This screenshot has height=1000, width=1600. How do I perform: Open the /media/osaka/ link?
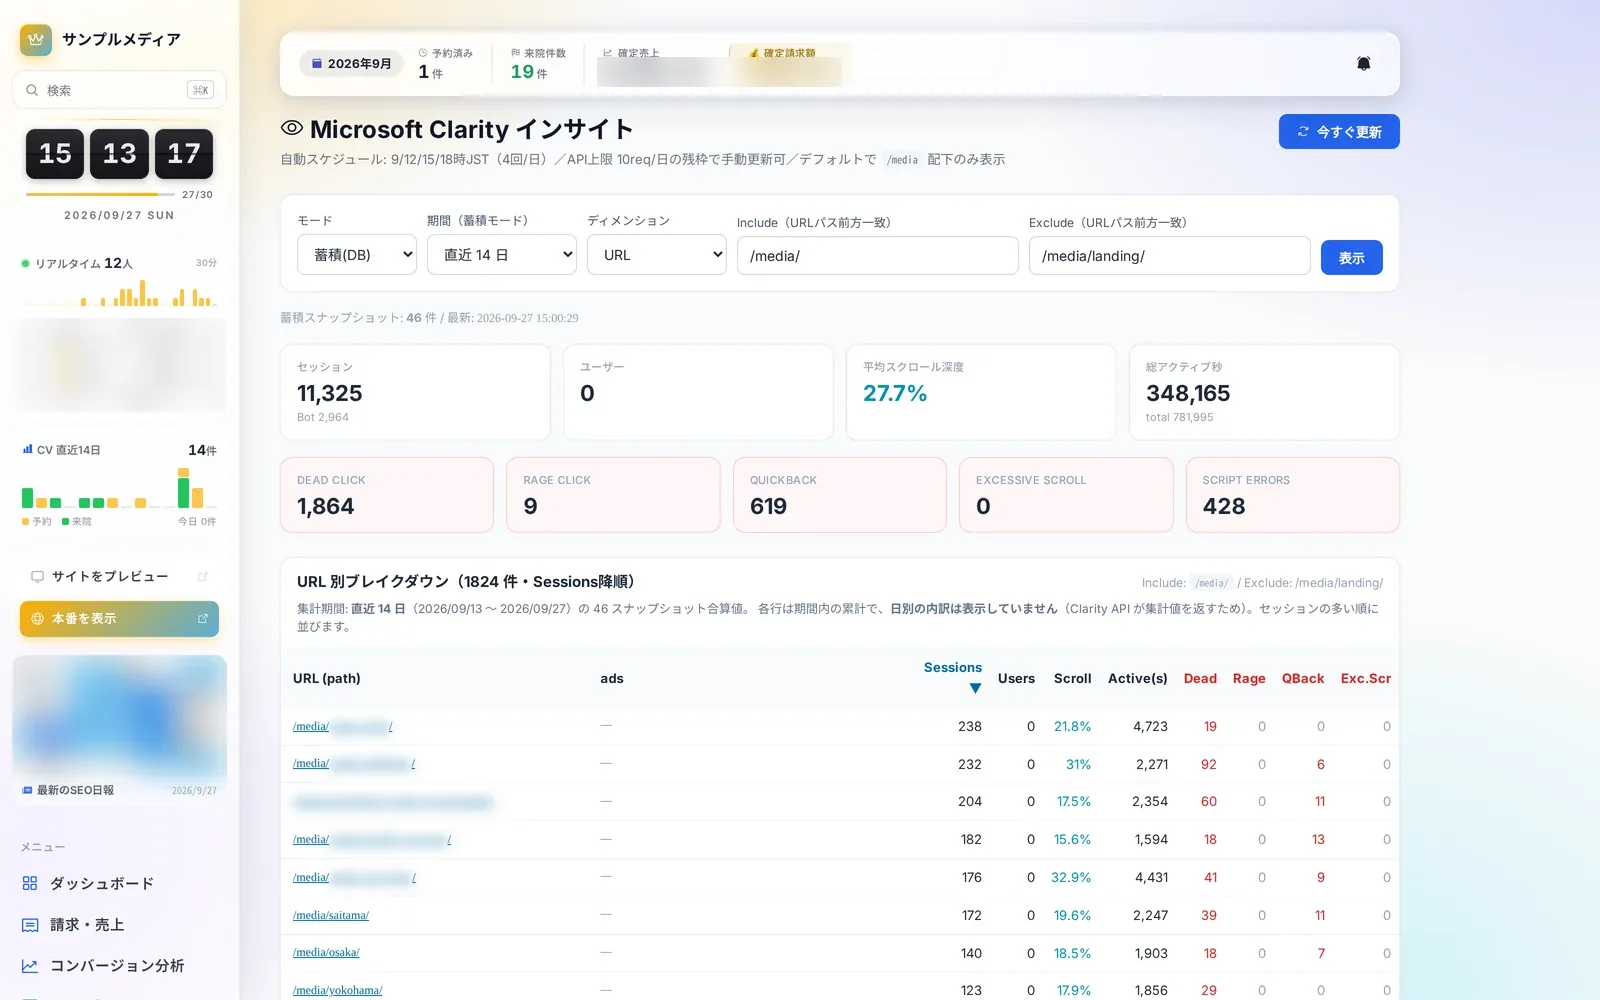326,952
